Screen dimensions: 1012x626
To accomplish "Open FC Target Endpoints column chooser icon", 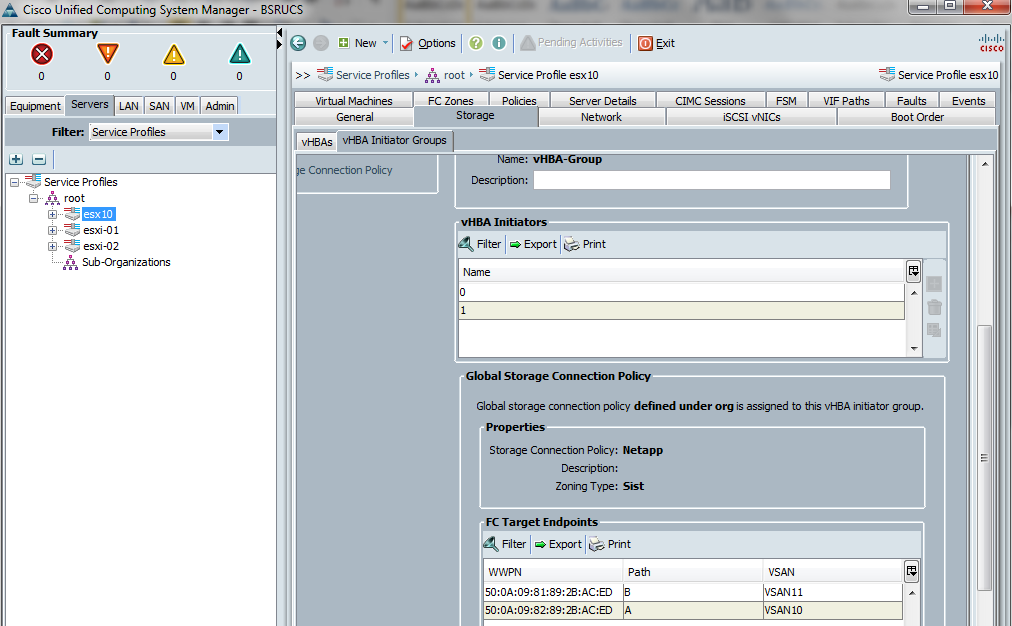I will 911,570.
